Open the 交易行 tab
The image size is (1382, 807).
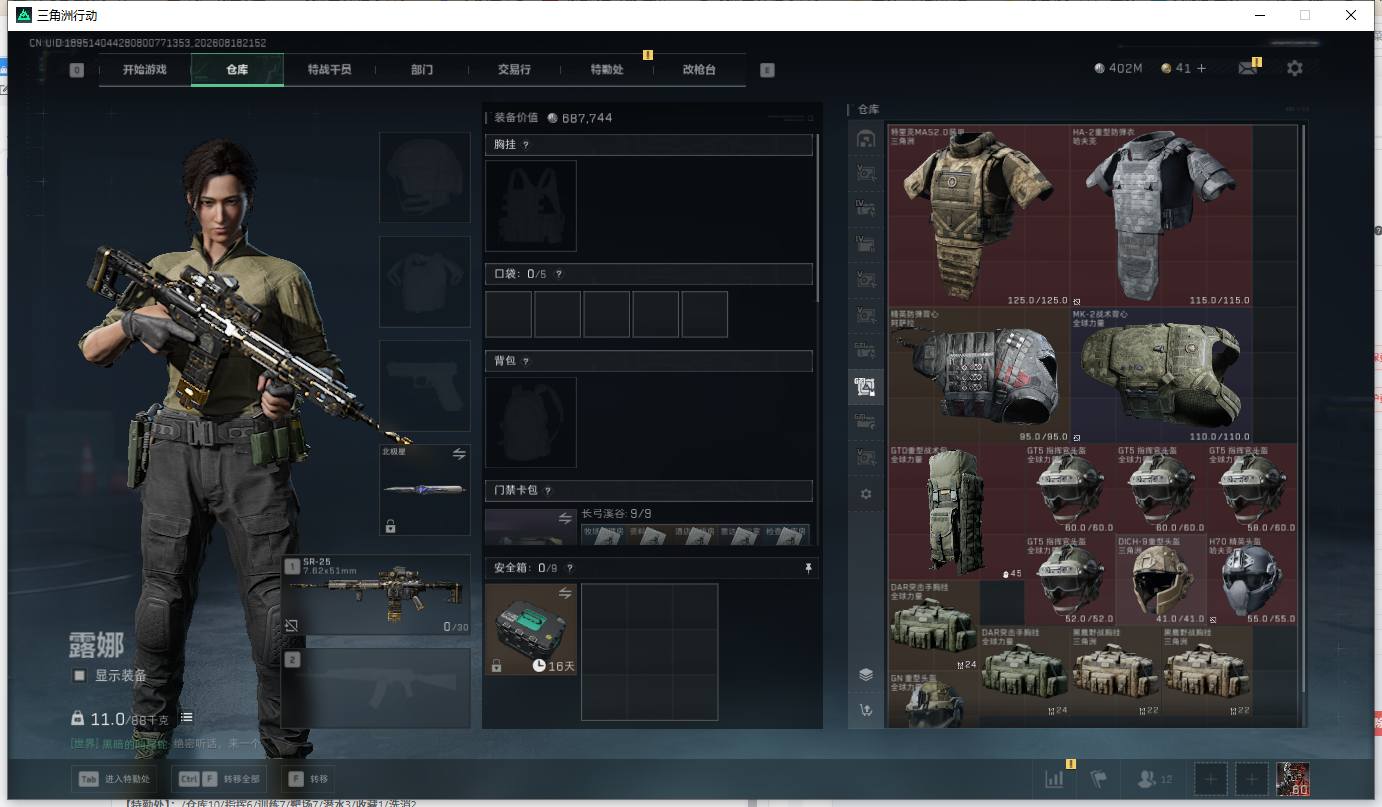(514, 70)
